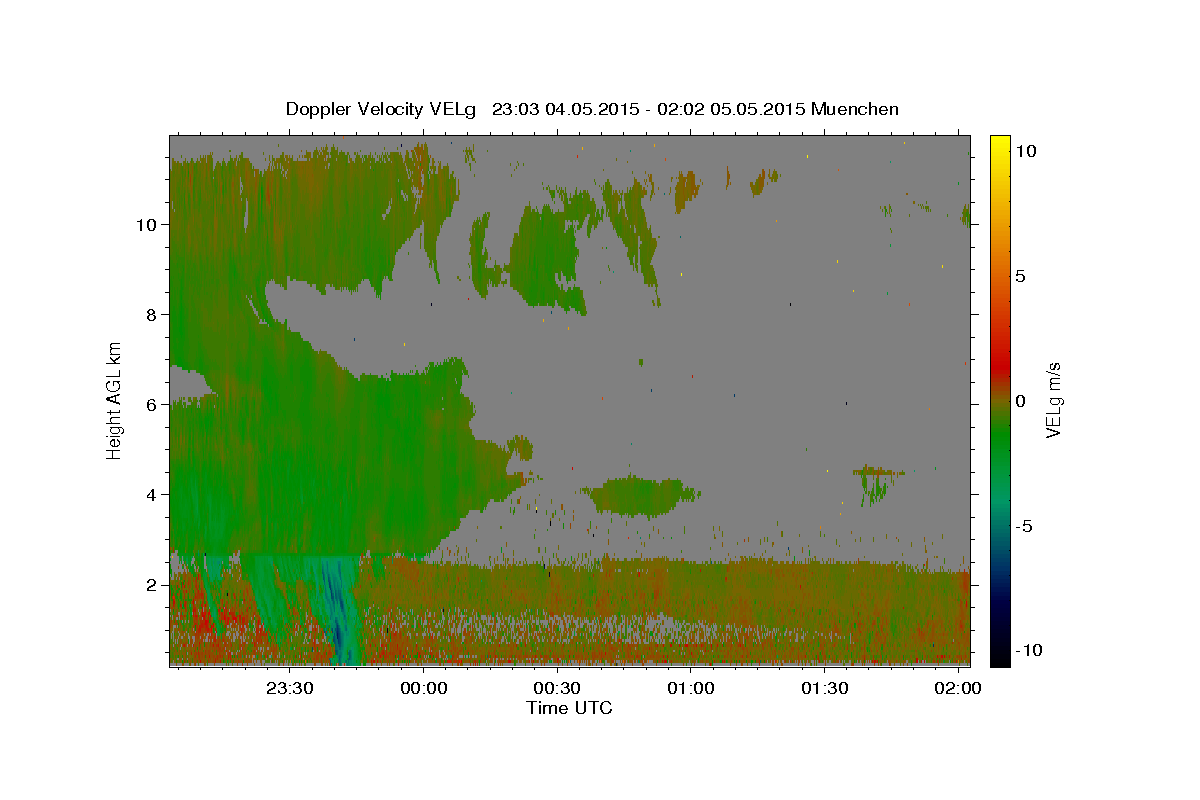1200x800 pixels.
Task: Click the 'Time UTC' axis label
Action: pyautogui.click(x=569, y=708)
